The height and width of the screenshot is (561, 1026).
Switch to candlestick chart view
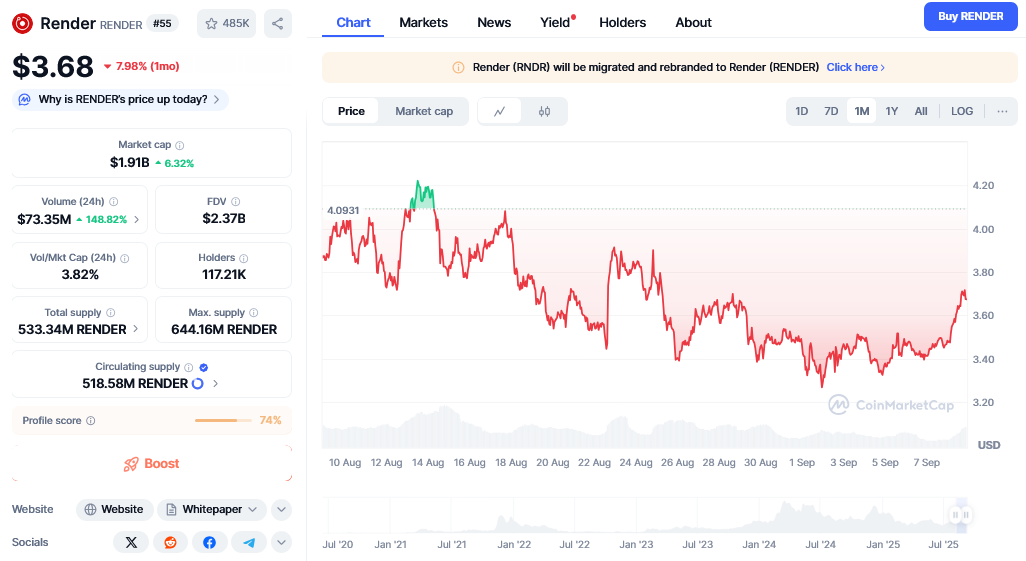tap(544, 111)
